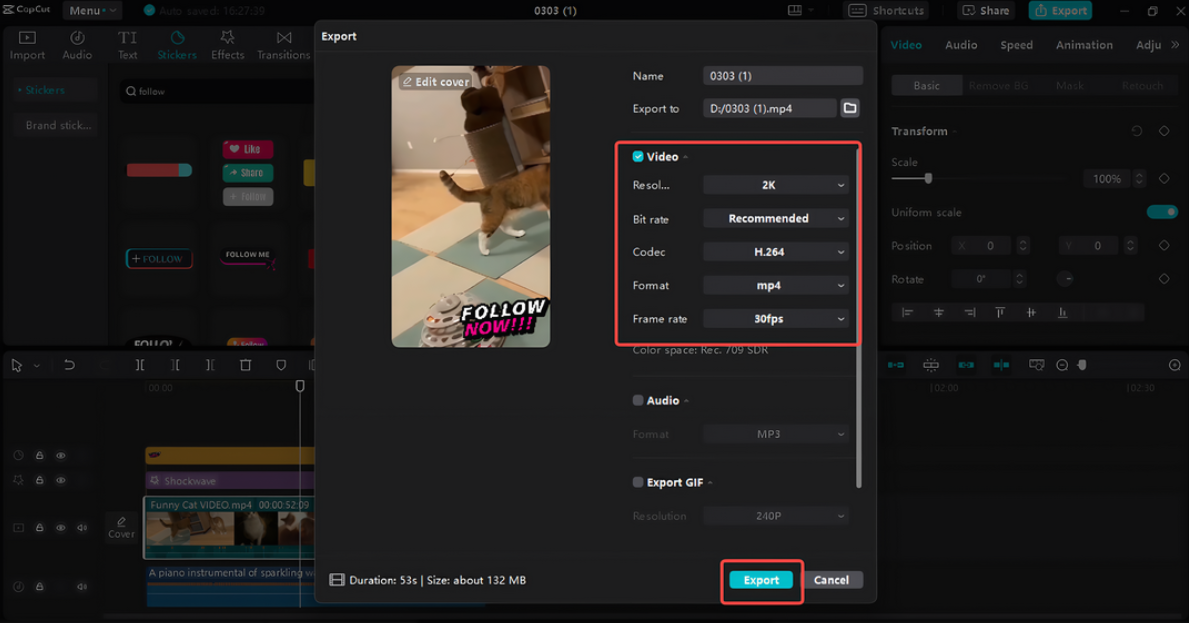Click the Cover edit button beside video track
This screenshot has height=623, width=1189.
pyautogui.click(x=121, y=528)
